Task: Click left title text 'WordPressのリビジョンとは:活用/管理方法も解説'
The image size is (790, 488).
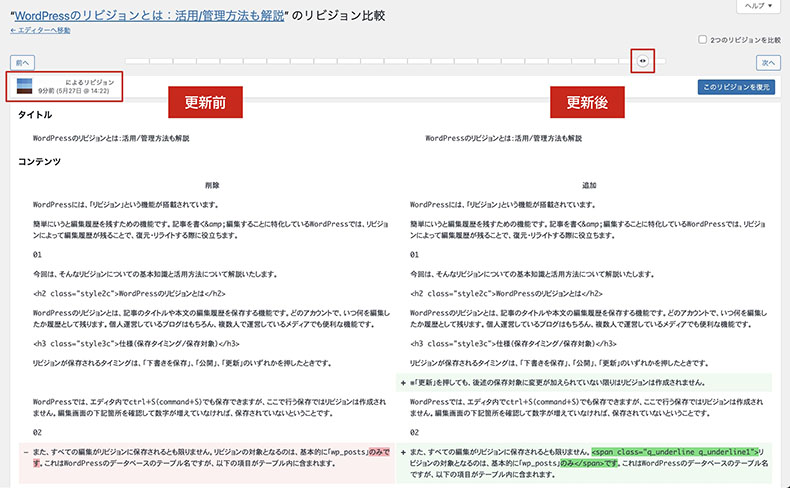Action: [111, 138]
